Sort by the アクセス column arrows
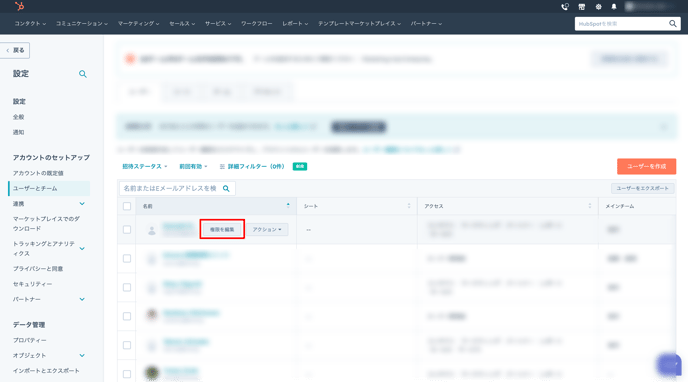 590,206
